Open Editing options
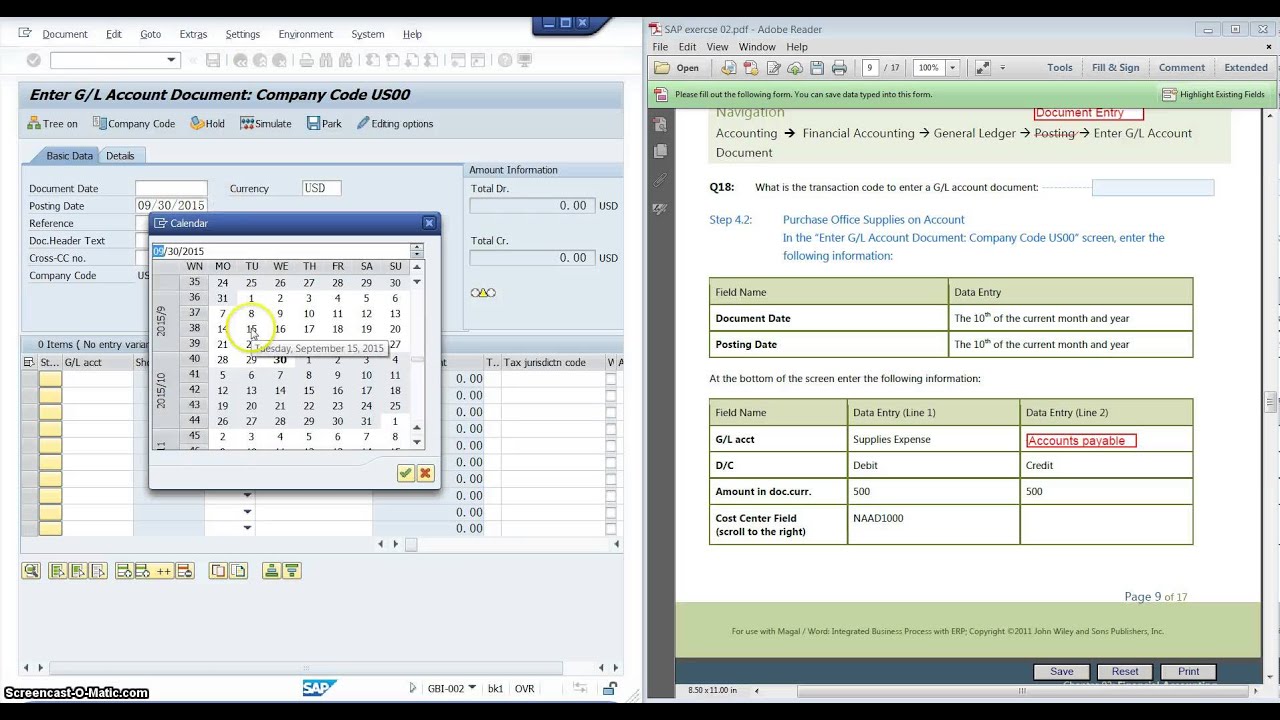This screenshot has width=1280, height=720. pos(395,124)
